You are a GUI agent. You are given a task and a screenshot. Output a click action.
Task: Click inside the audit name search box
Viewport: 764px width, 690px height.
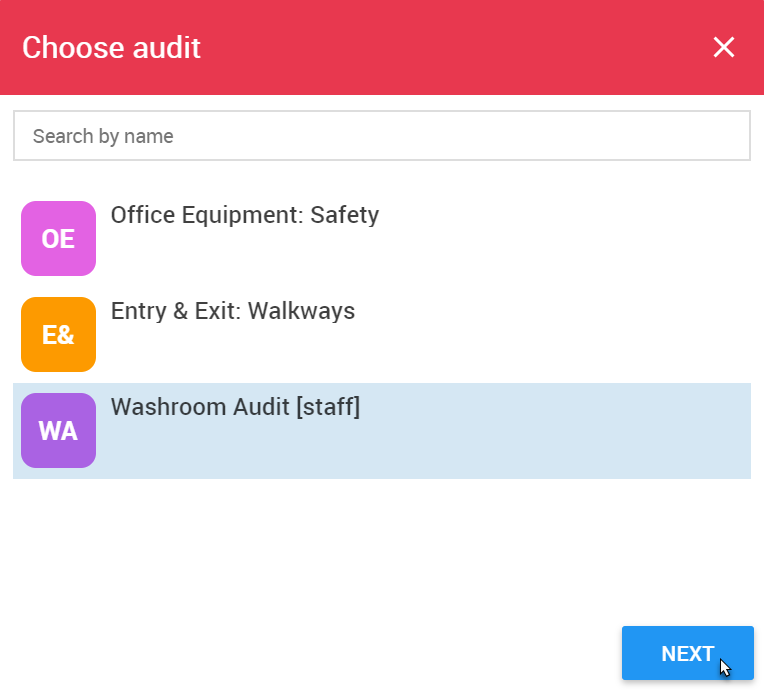(382, 135)
